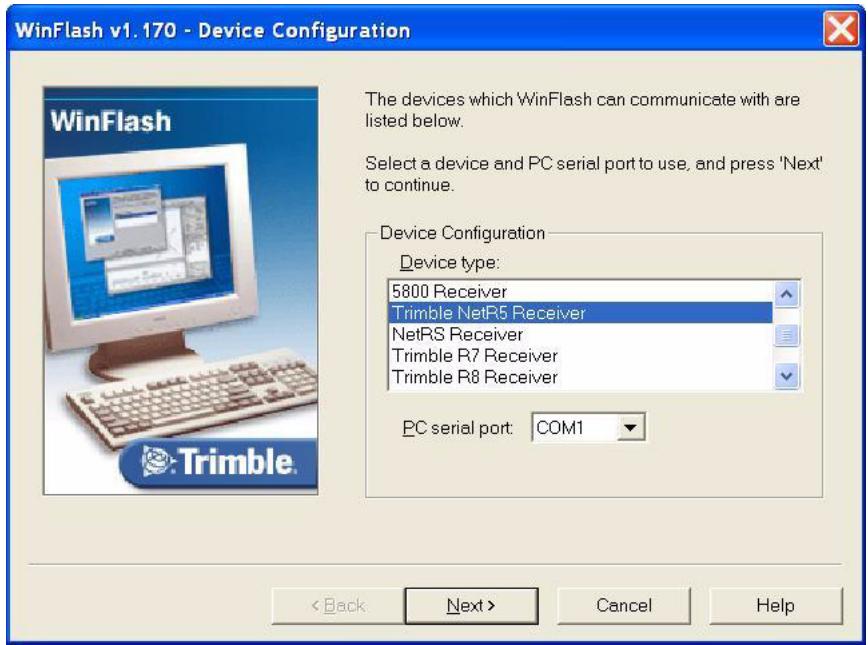Pick Trimble R7 Receiver device type

tap(580, 355)
